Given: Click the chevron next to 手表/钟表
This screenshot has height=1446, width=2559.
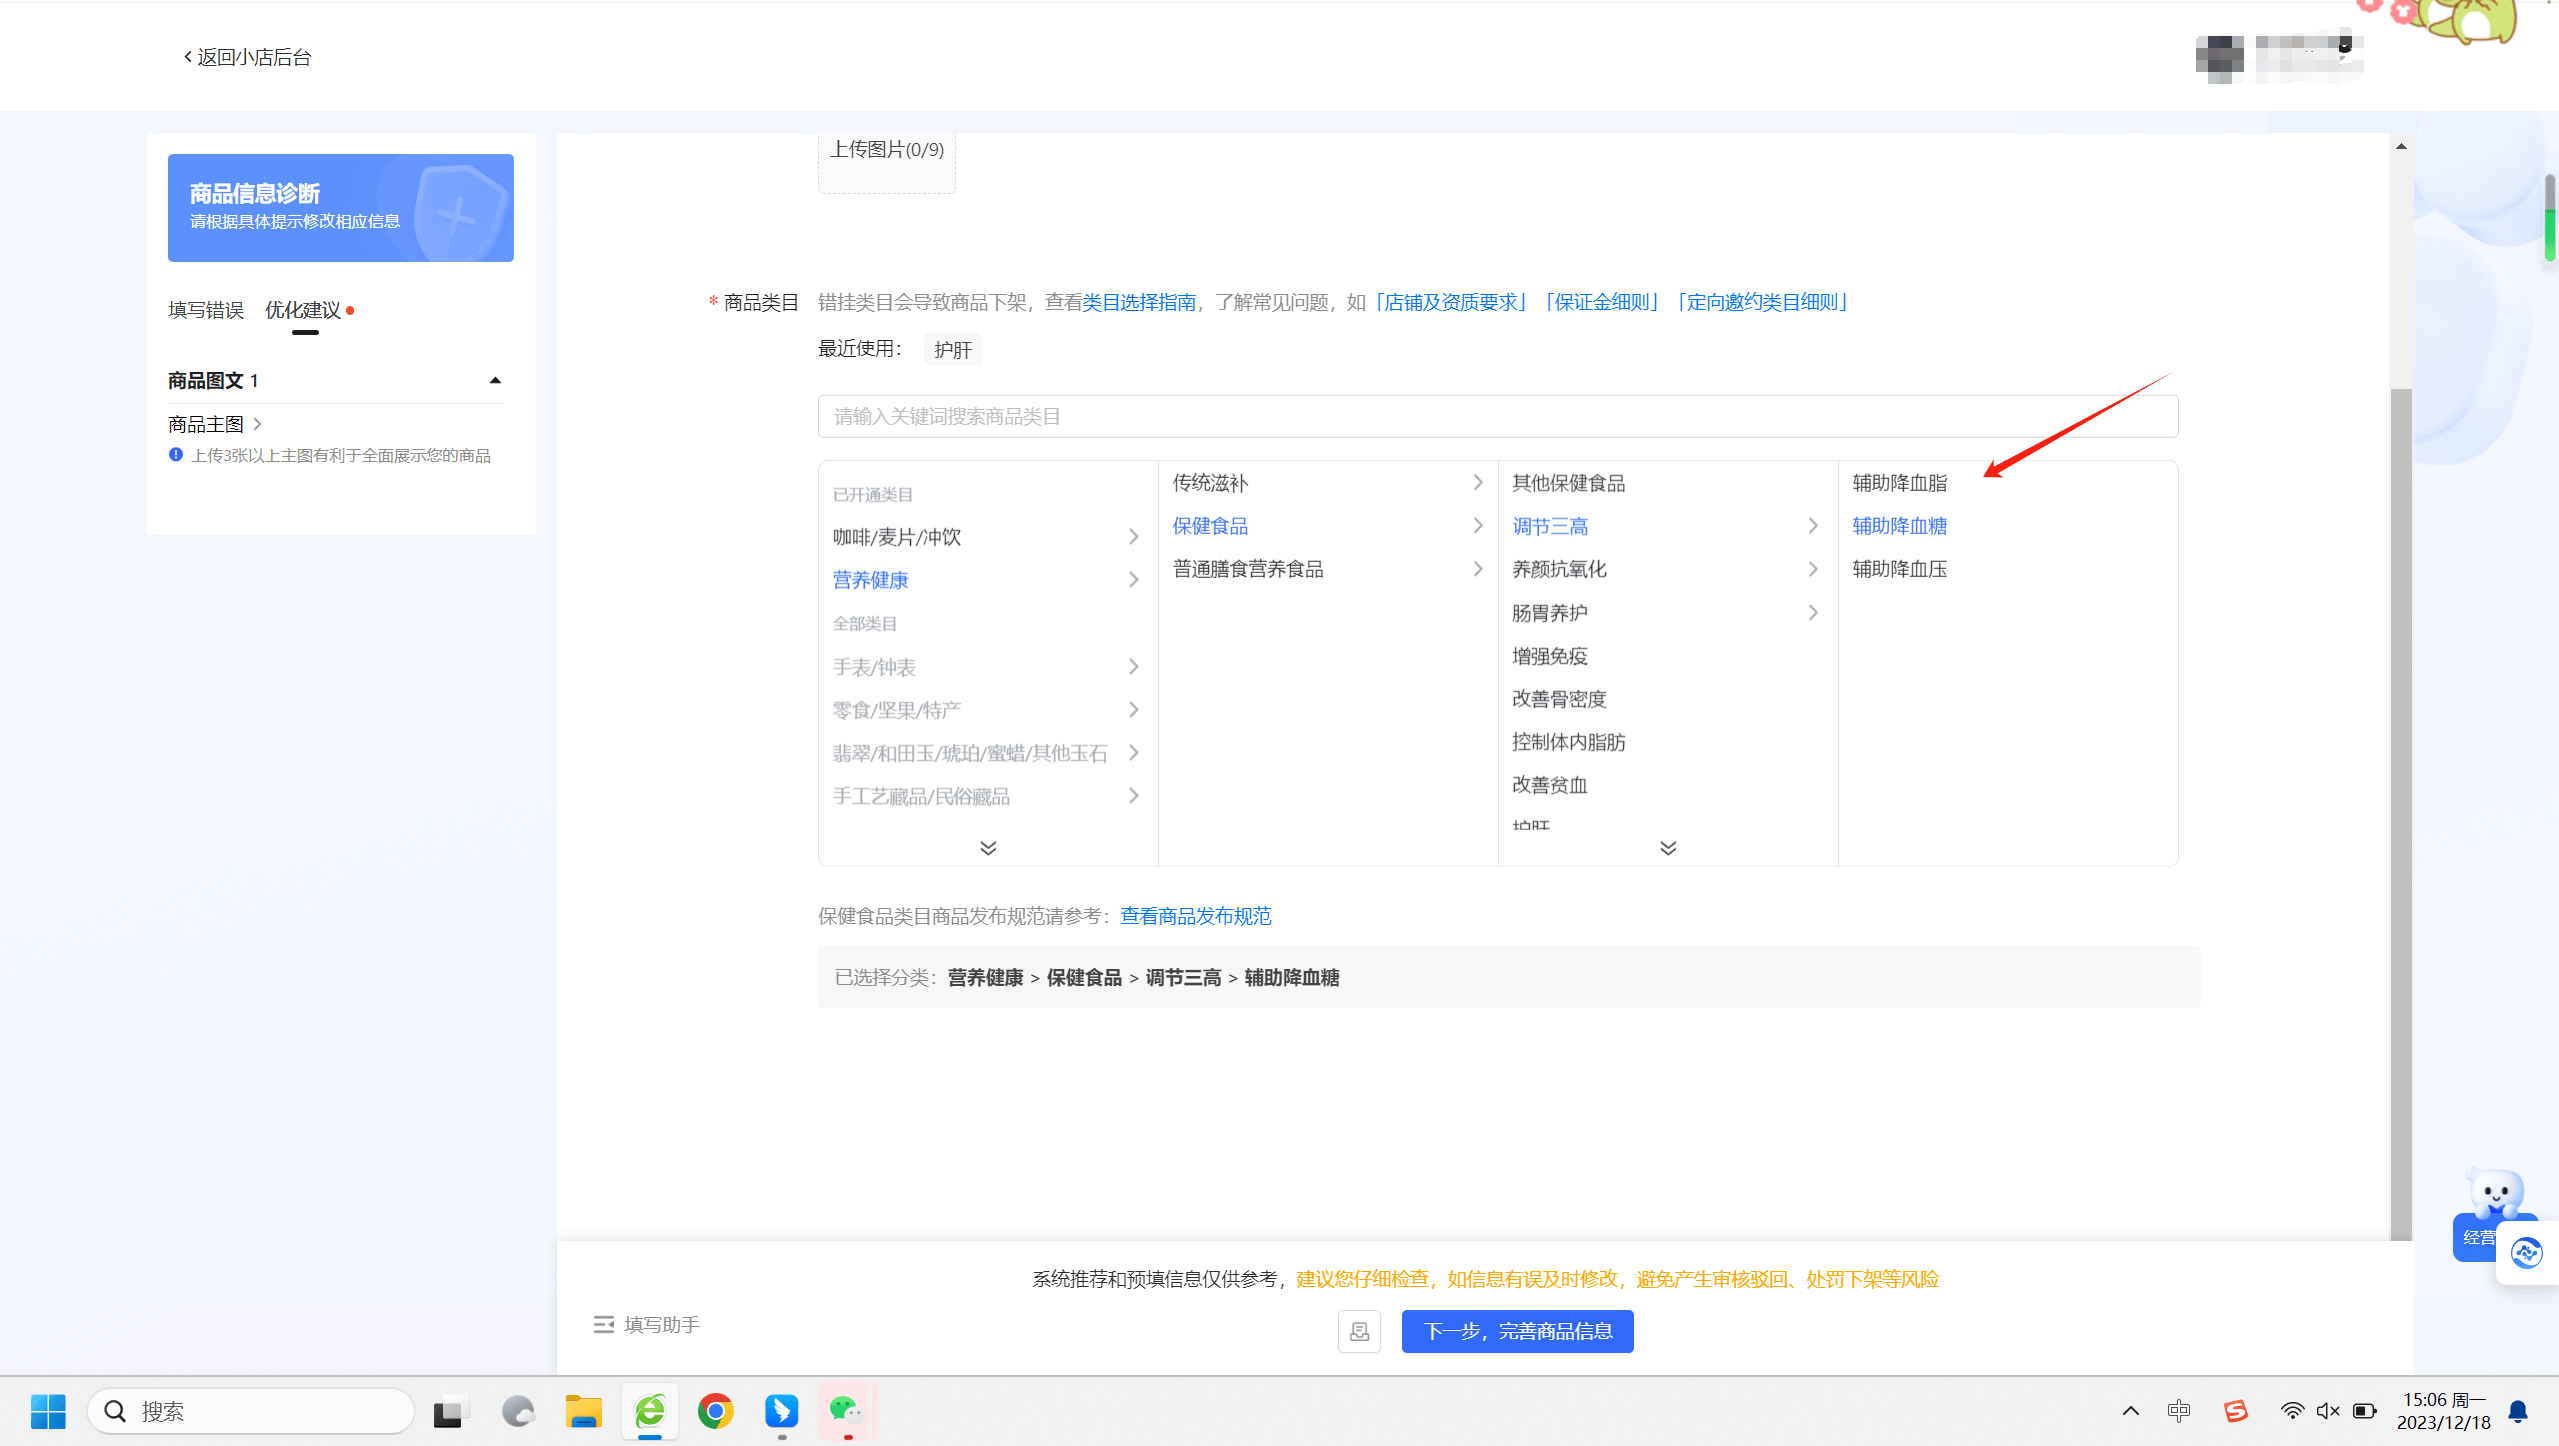Looking at the screenshot, I should (x=1133, y=667).
